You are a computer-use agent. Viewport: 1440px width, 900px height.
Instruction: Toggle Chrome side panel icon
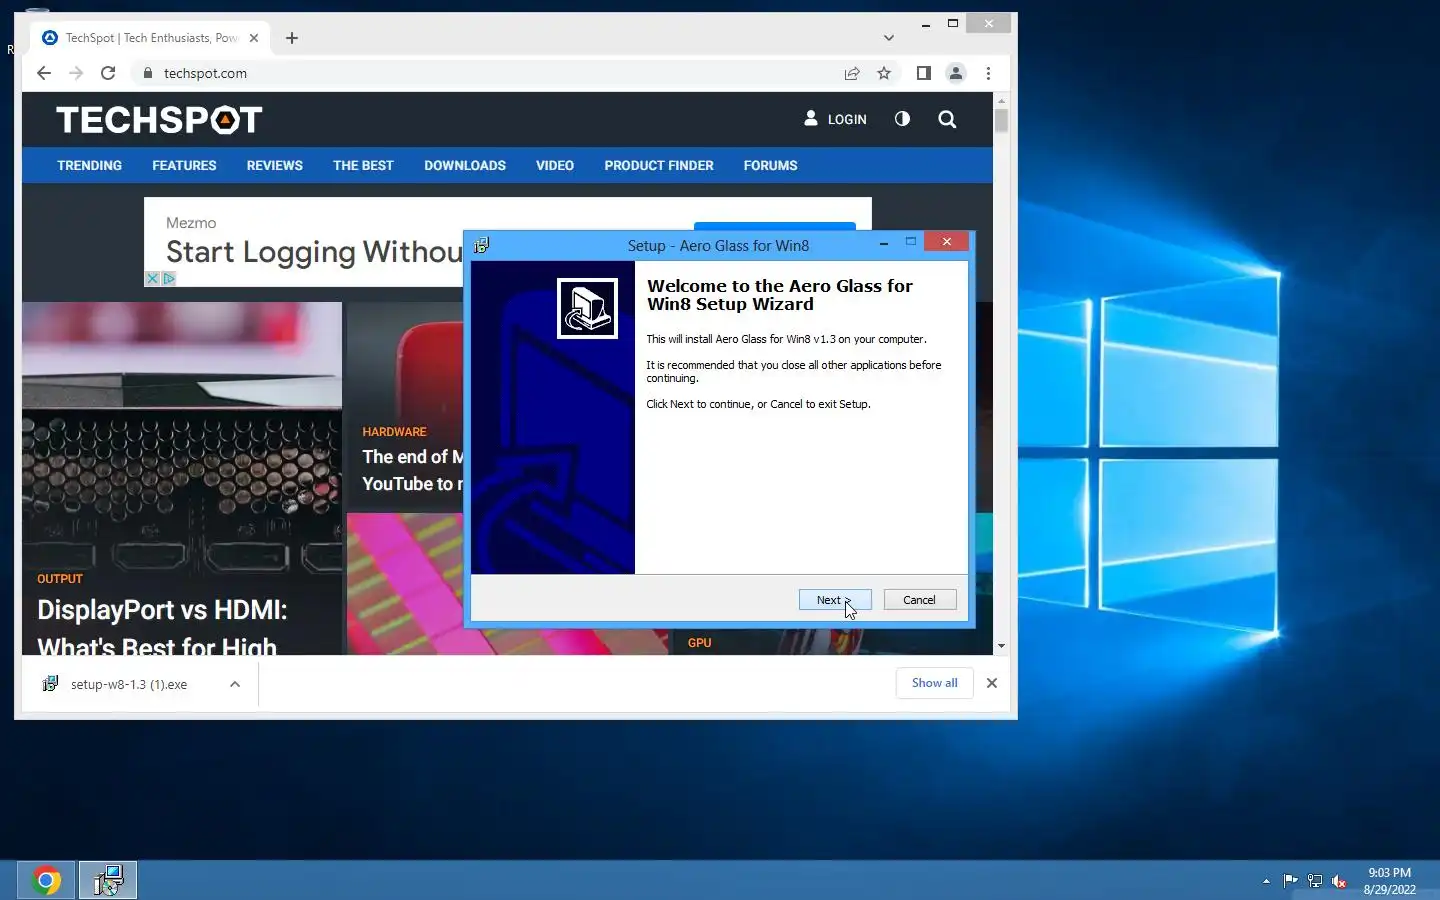(x=923, y=73)
